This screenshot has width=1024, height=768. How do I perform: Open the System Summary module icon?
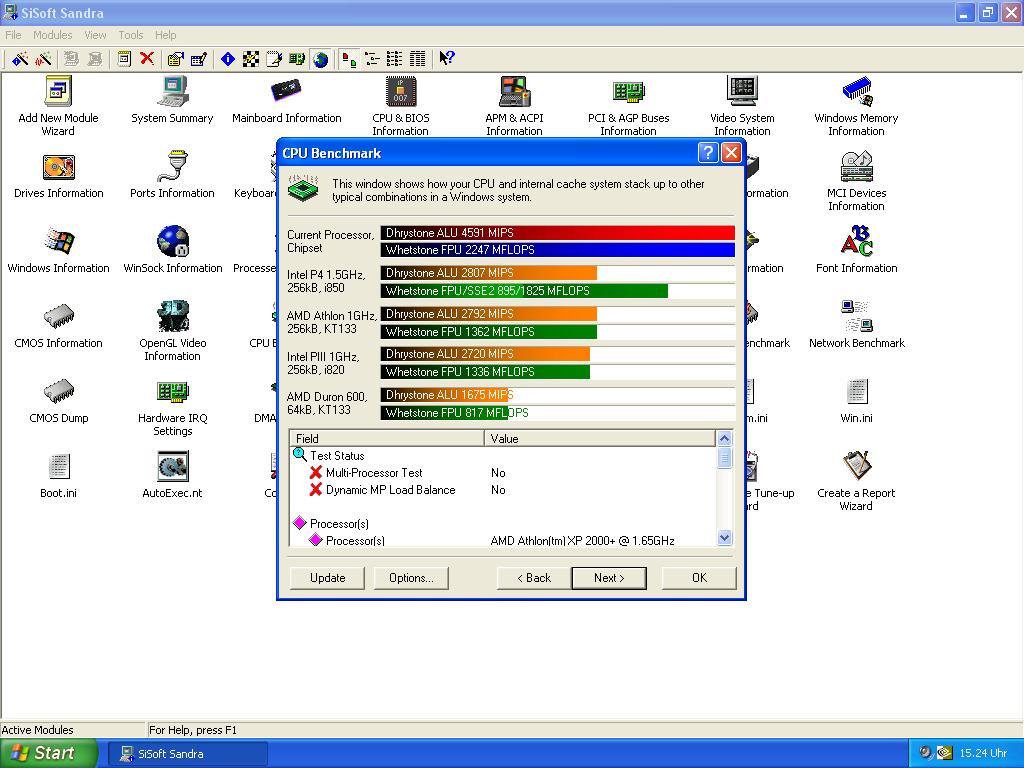pos(172,93)
